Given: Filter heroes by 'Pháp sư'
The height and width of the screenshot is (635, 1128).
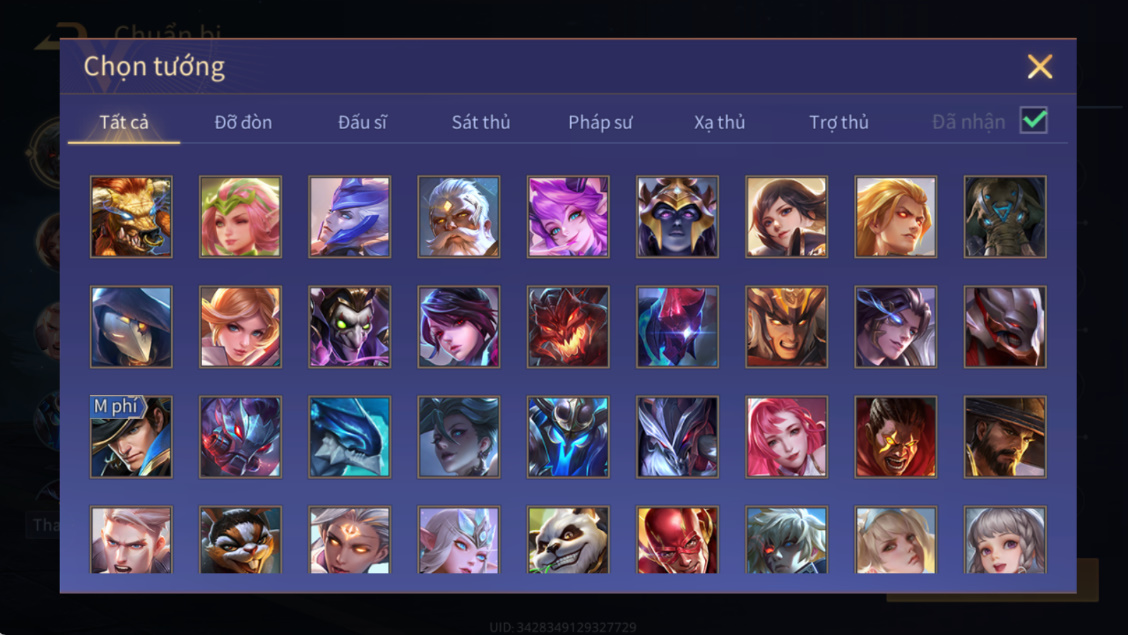Looking at the screenshot, I should pyautogui.click(x=600, y=122).
